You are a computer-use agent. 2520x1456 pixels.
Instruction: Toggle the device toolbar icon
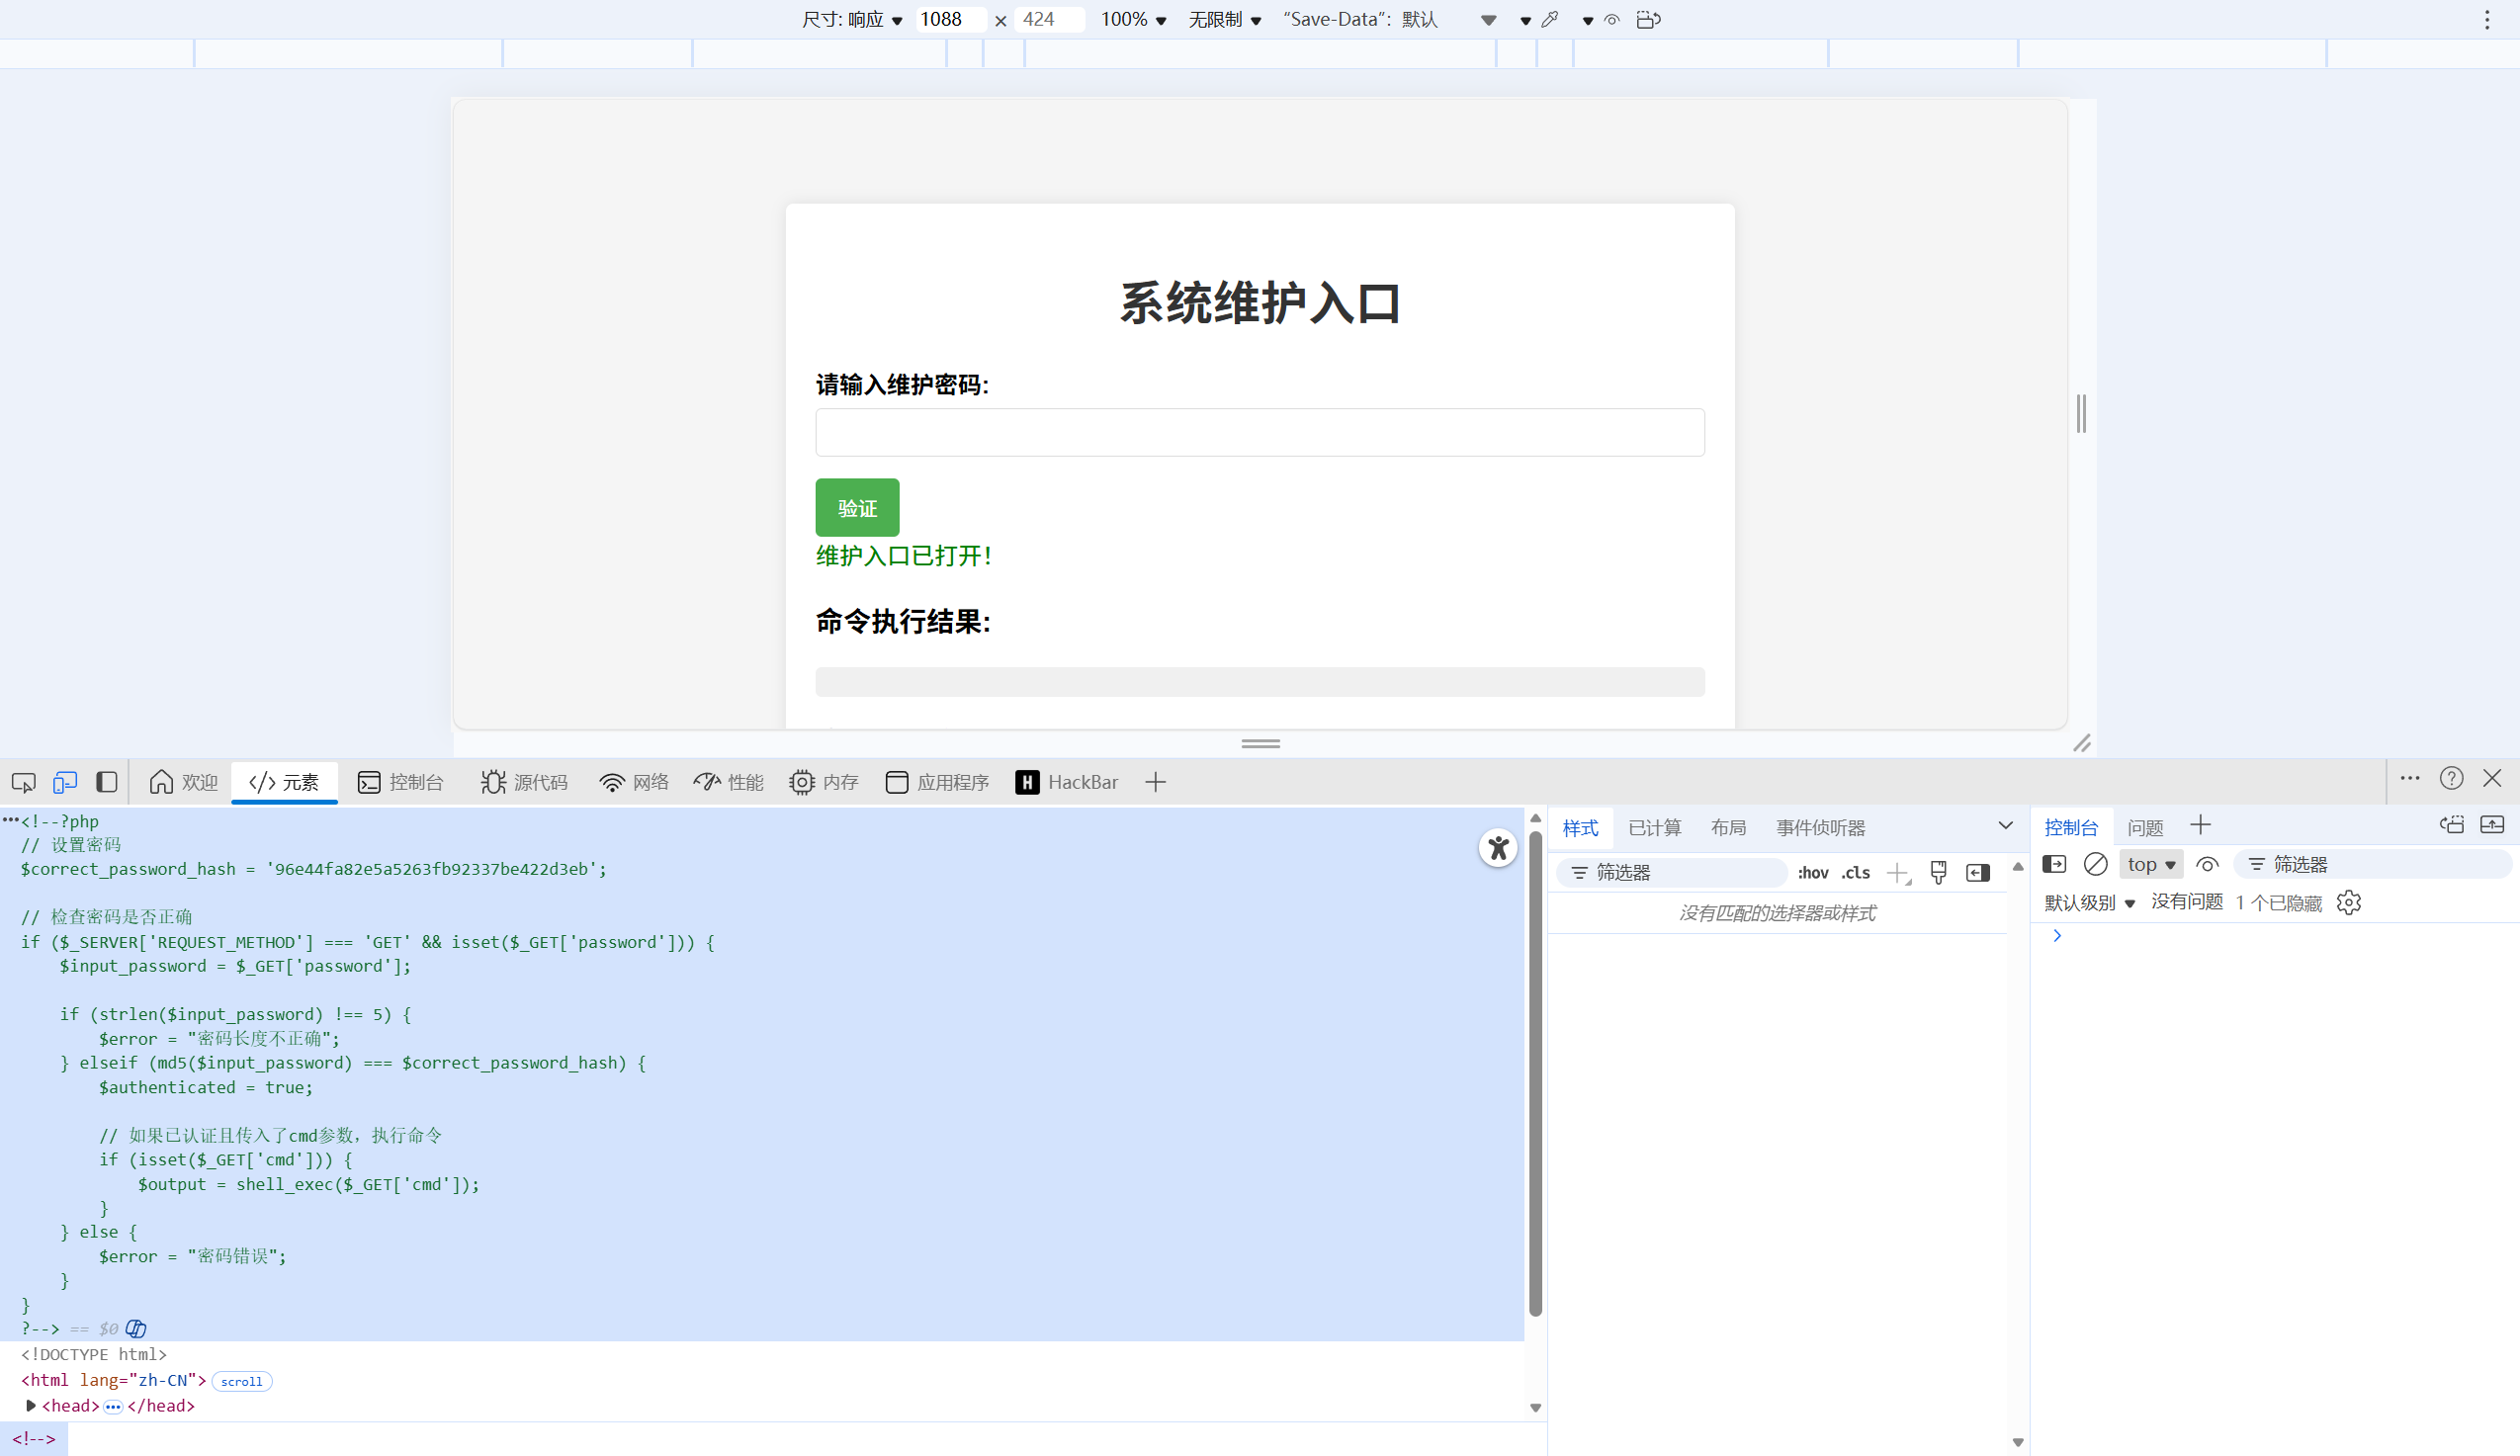[64, 782]
